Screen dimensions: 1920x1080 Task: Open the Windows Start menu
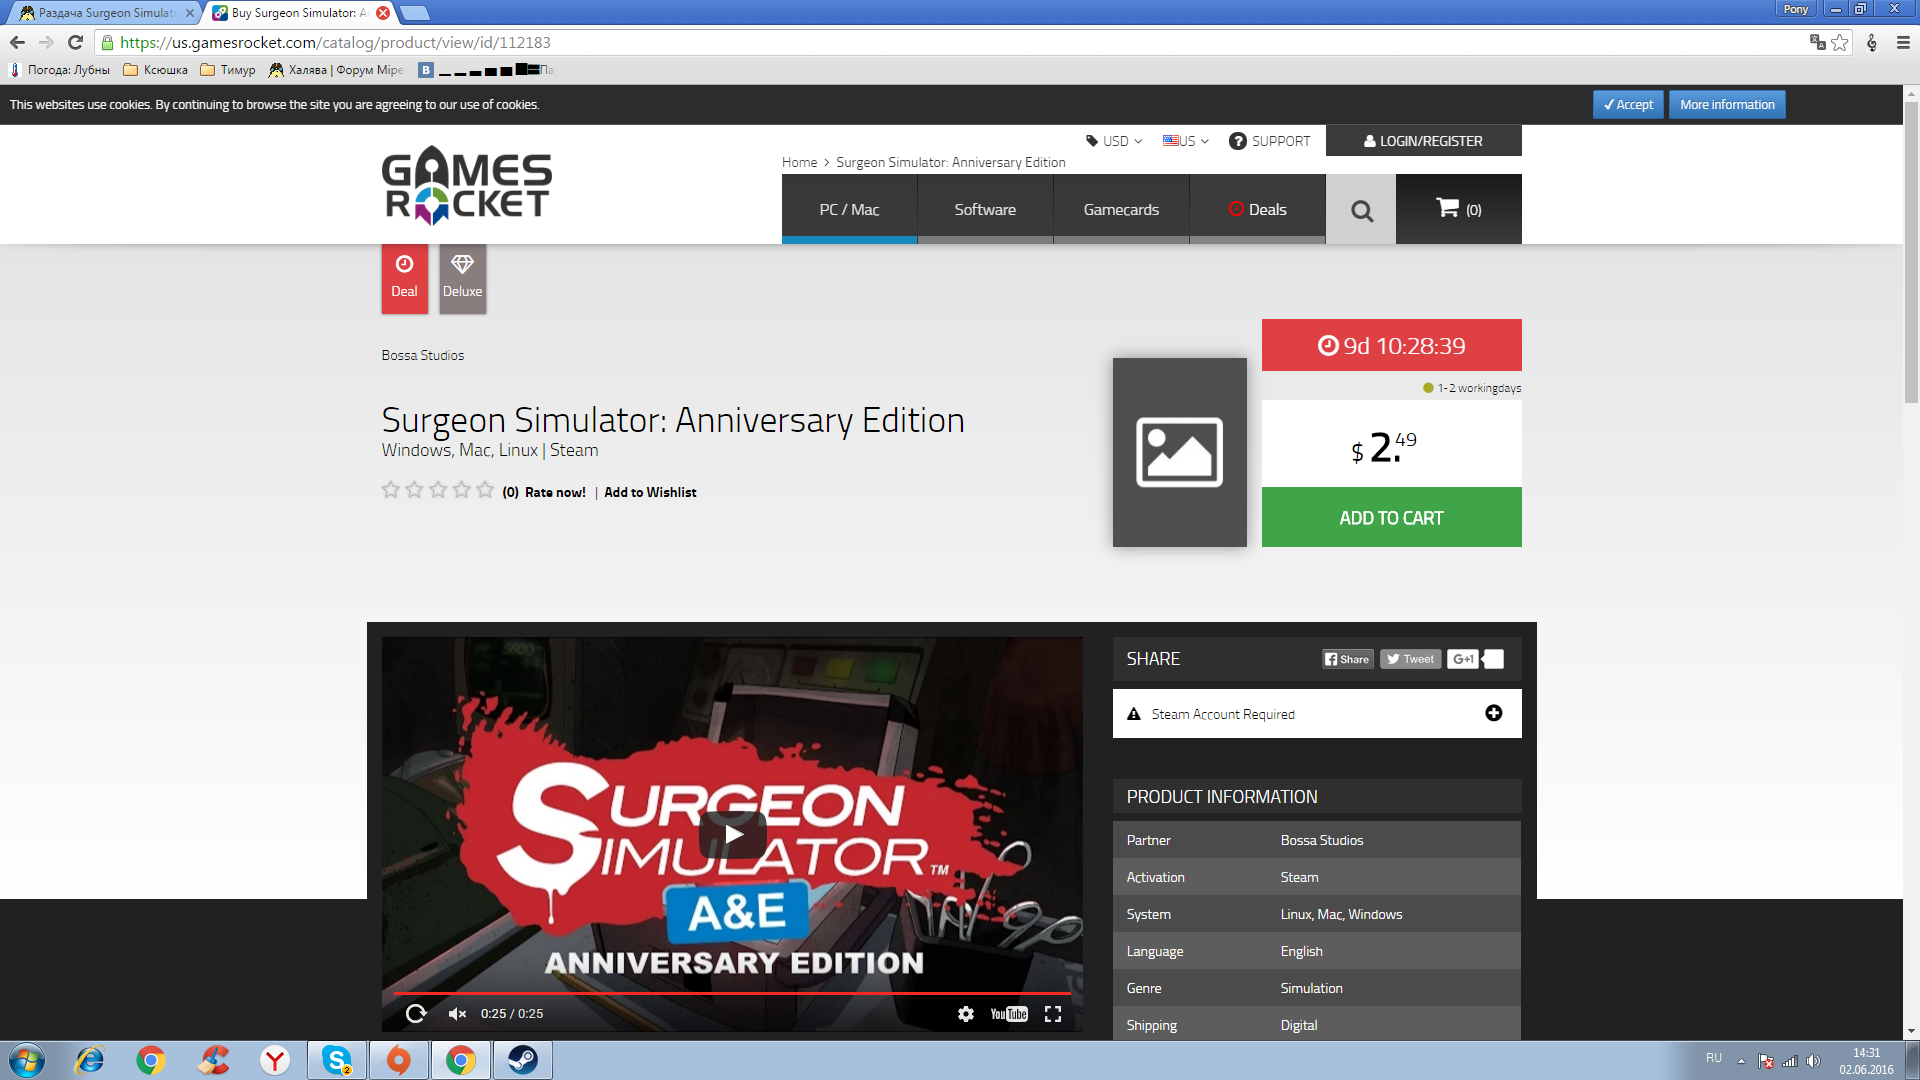click(27, 1060)
